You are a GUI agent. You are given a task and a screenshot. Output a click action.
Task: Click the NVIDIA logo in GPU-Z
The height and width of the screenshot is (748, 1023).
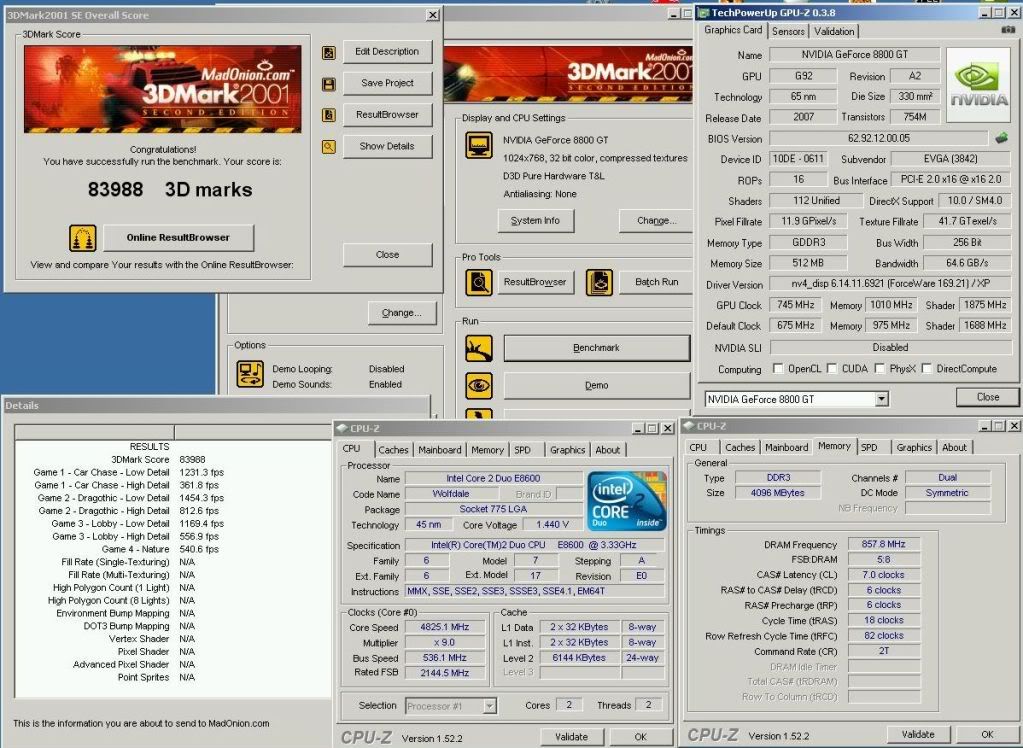coord(978,85)
